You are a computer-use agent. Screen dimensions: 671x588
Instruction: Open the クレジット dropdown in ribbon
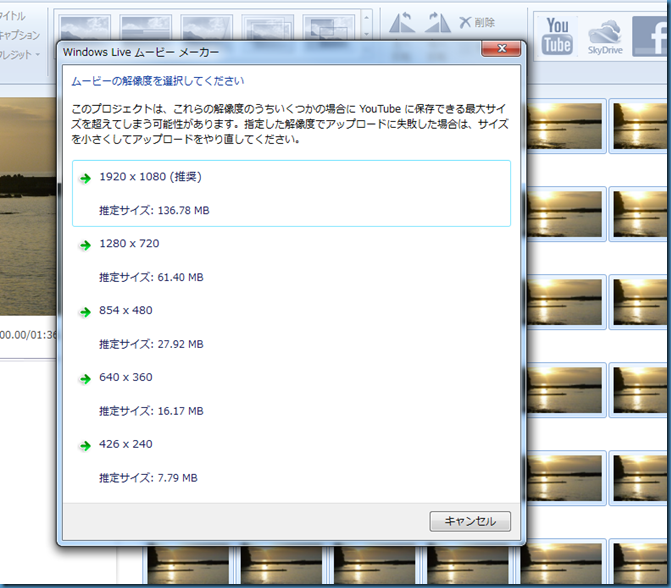19,54
